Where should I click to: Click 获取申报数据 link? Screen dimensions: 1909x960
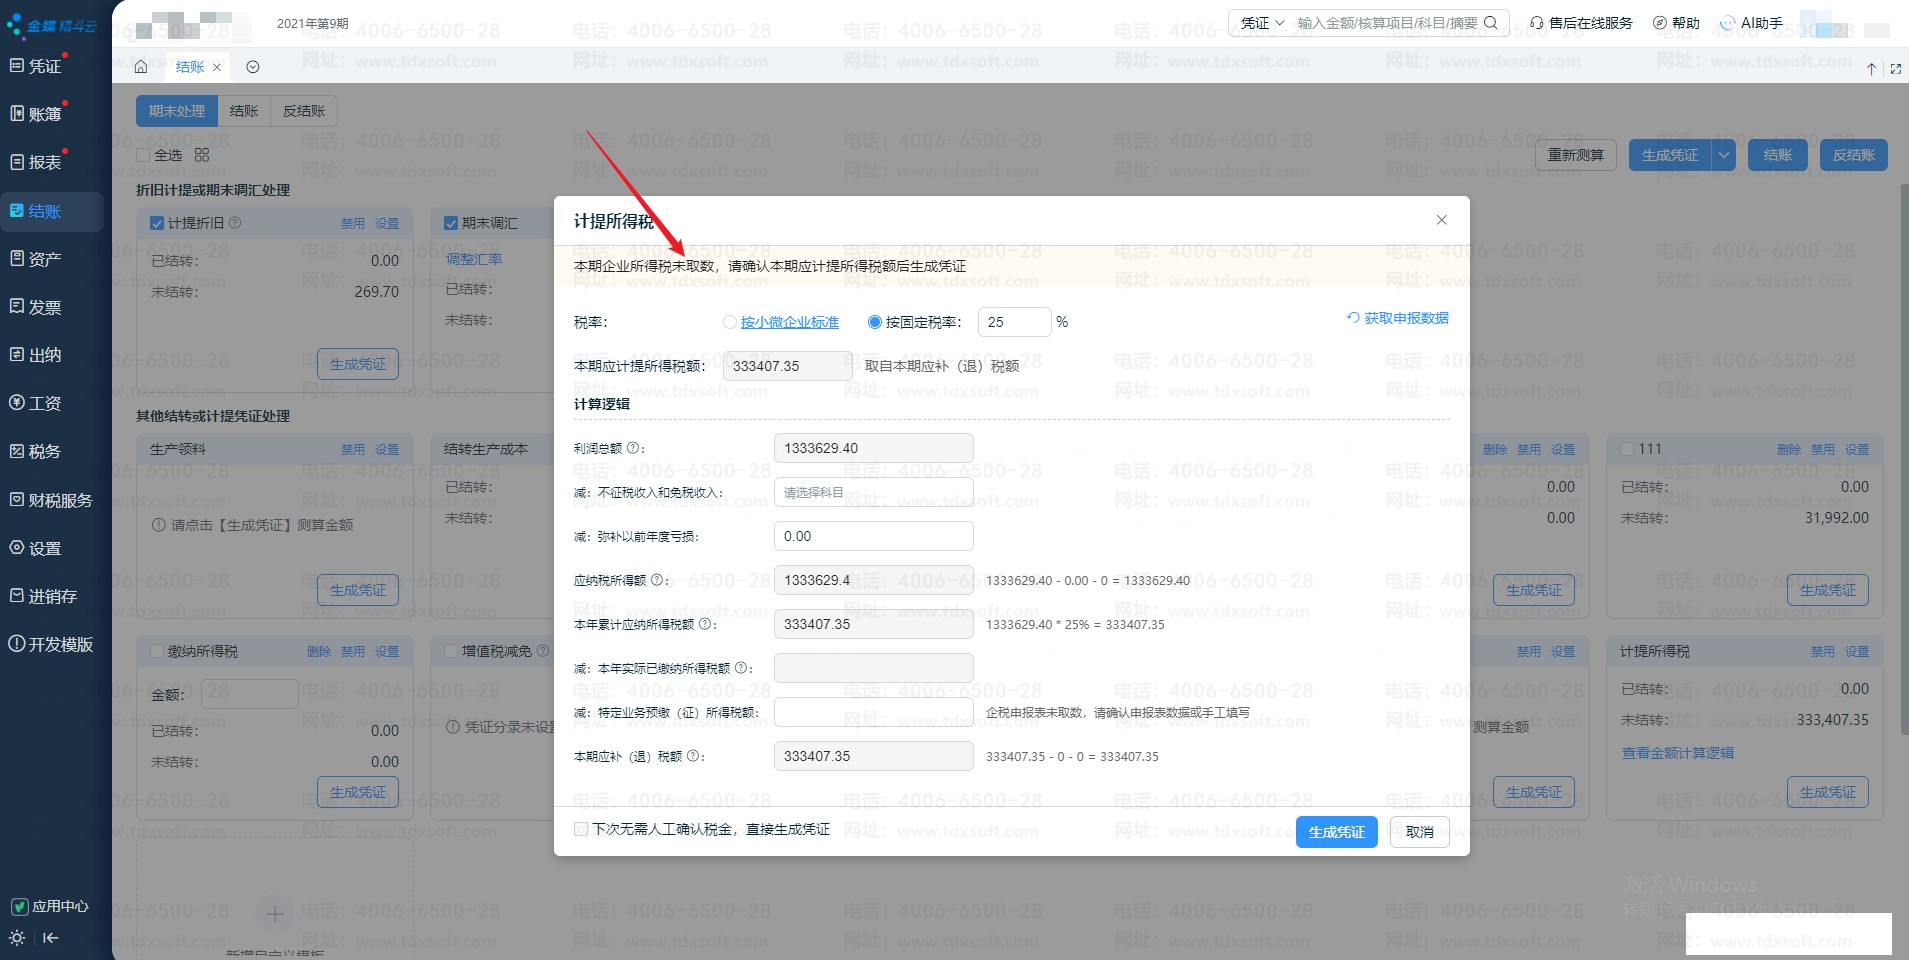pyautogui.click(x=1398, y=318)
